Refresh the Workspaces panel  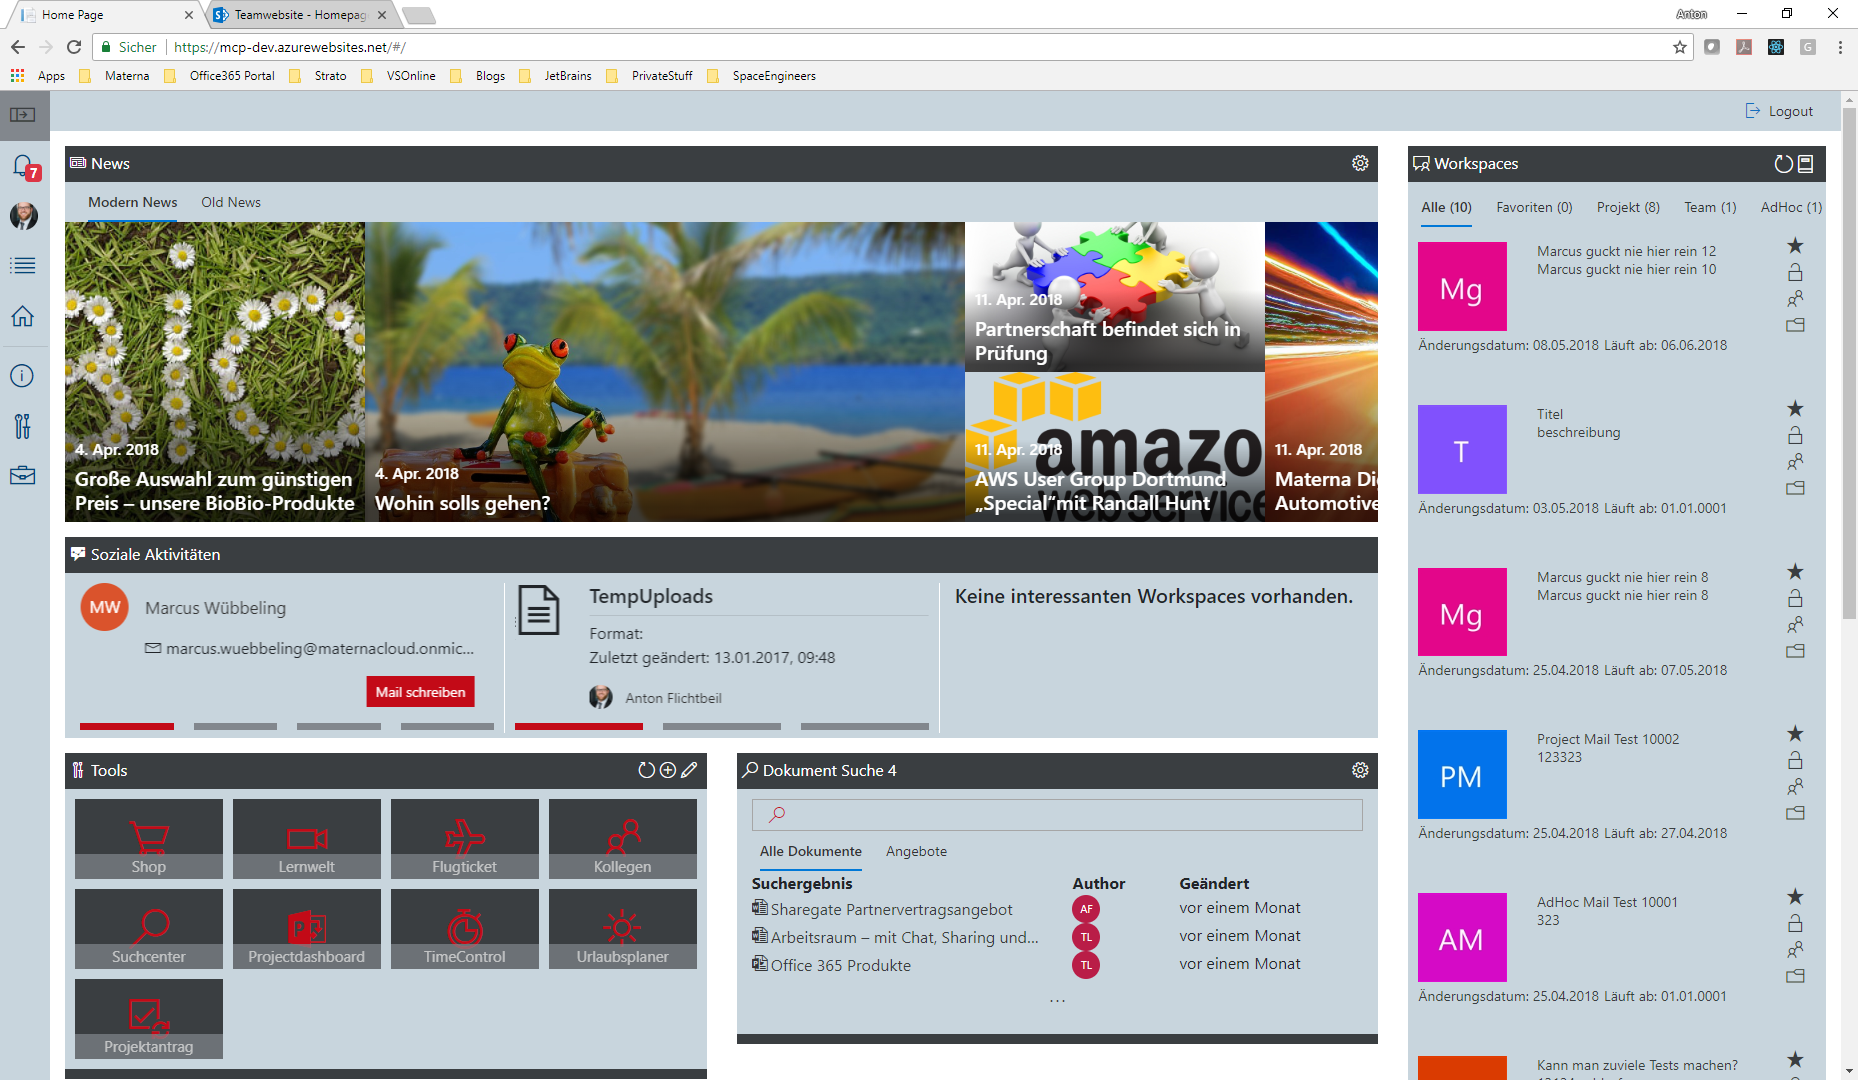point(1783,164)
